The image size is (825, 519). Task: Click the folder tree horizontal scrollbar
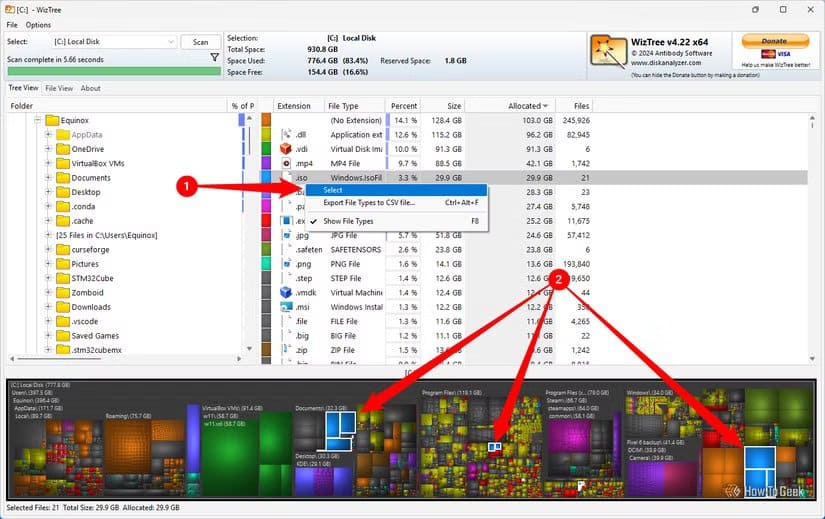(125, 358)
